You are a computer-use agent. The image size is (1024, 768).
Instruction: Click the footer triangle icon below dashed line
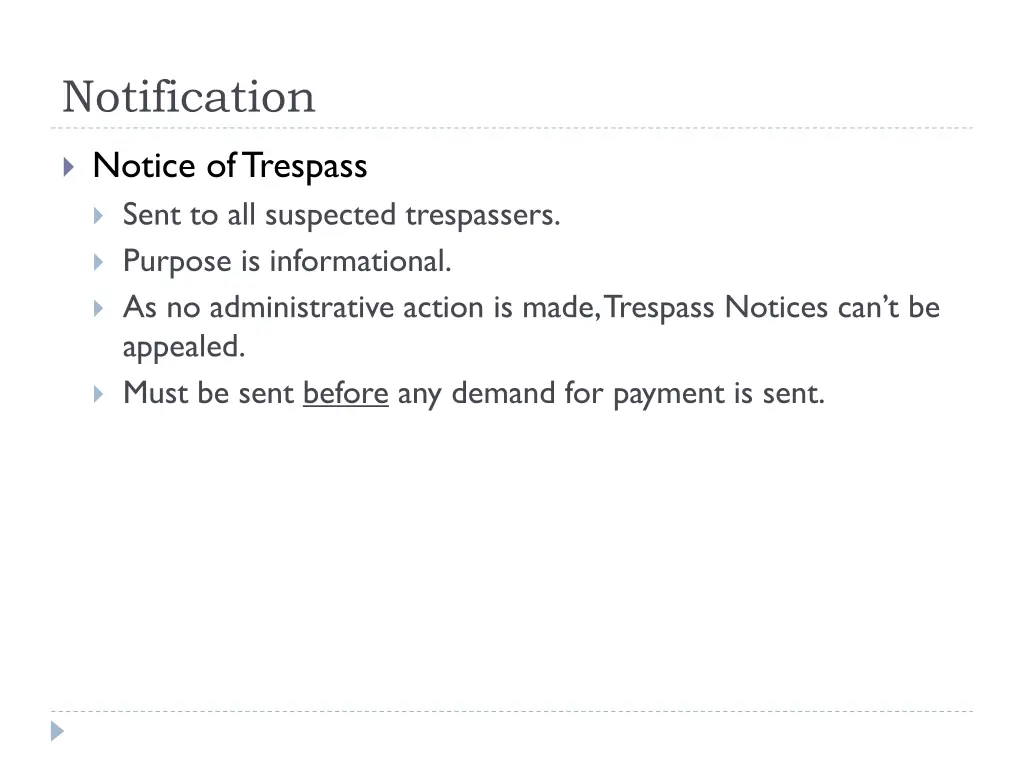coord(57,731)
